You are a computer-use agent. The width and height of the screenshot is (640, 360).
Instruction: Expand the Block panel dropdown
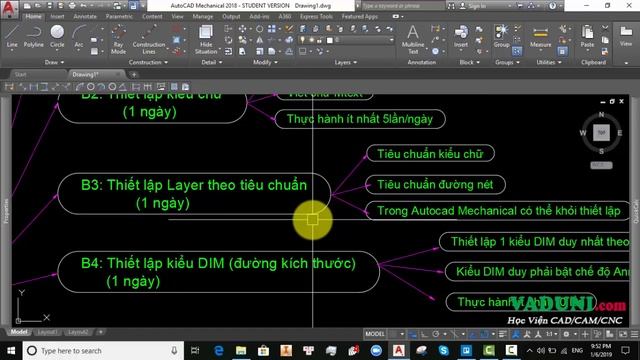pyautogui.click(x=469, y=62)
